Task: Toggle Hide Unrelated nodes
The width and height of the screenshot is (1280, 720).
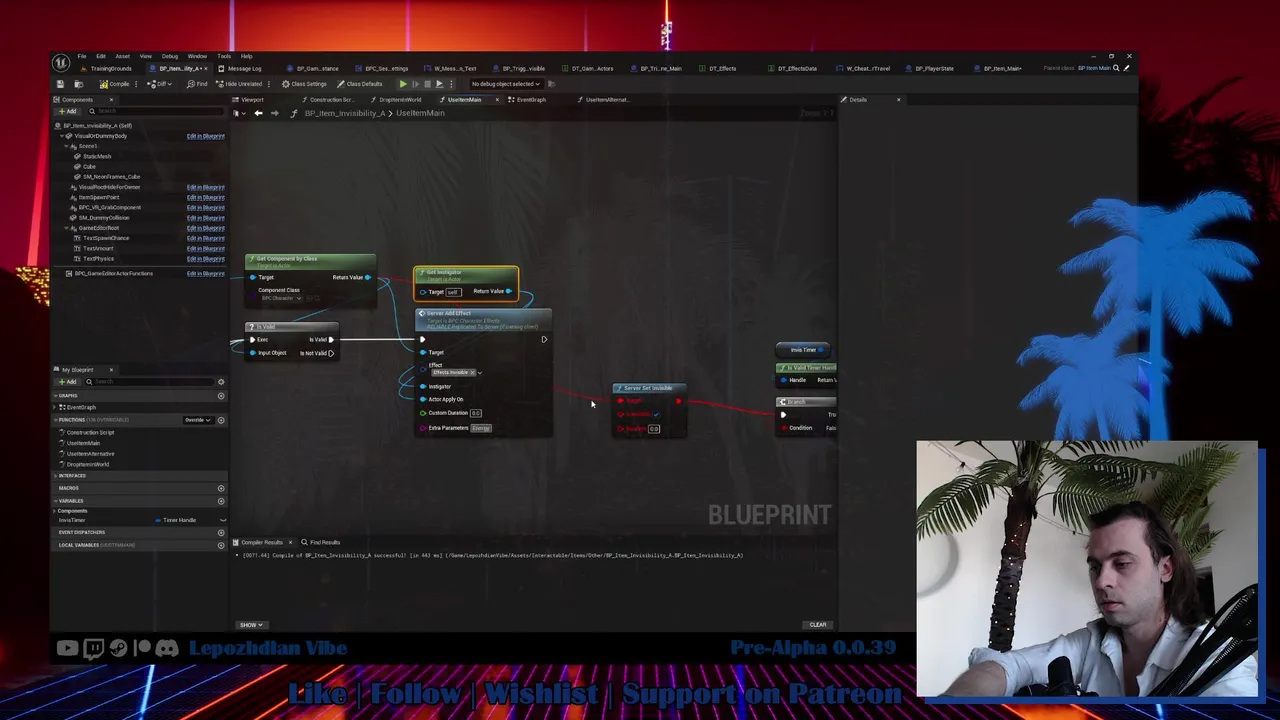Action: 240,84
